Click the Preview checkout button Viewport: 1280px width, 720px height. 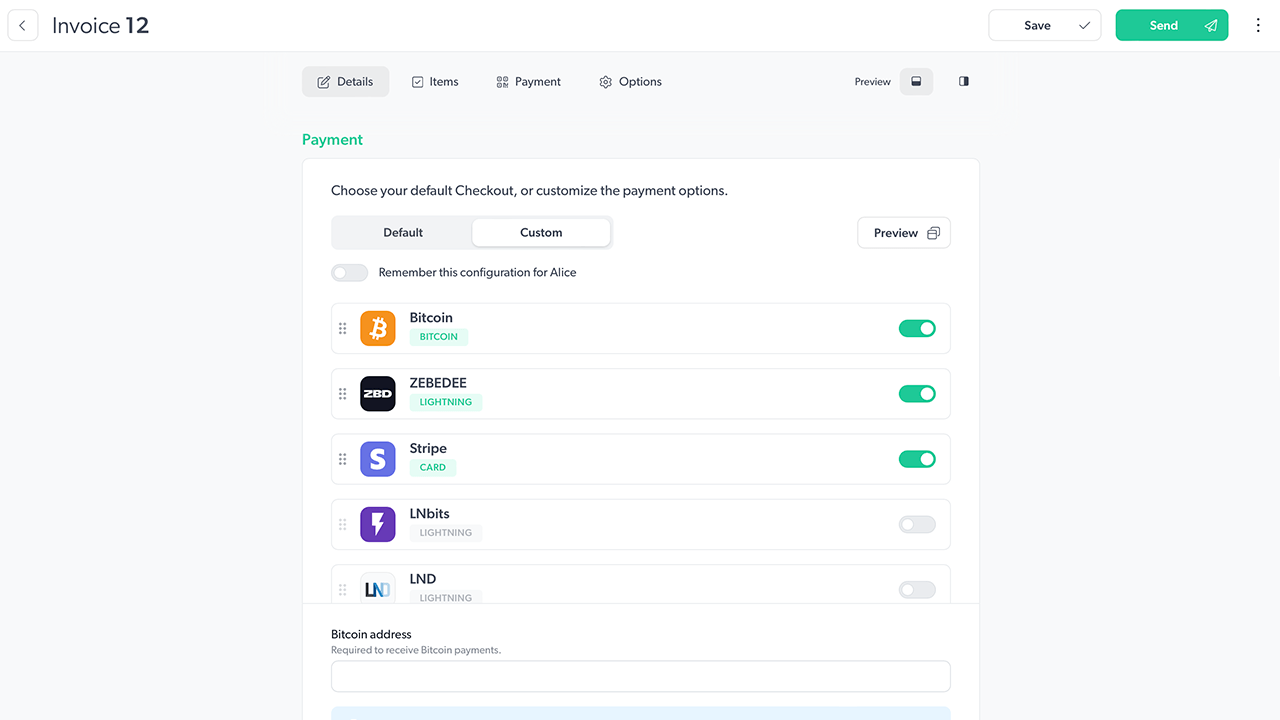tap(903, 232)
